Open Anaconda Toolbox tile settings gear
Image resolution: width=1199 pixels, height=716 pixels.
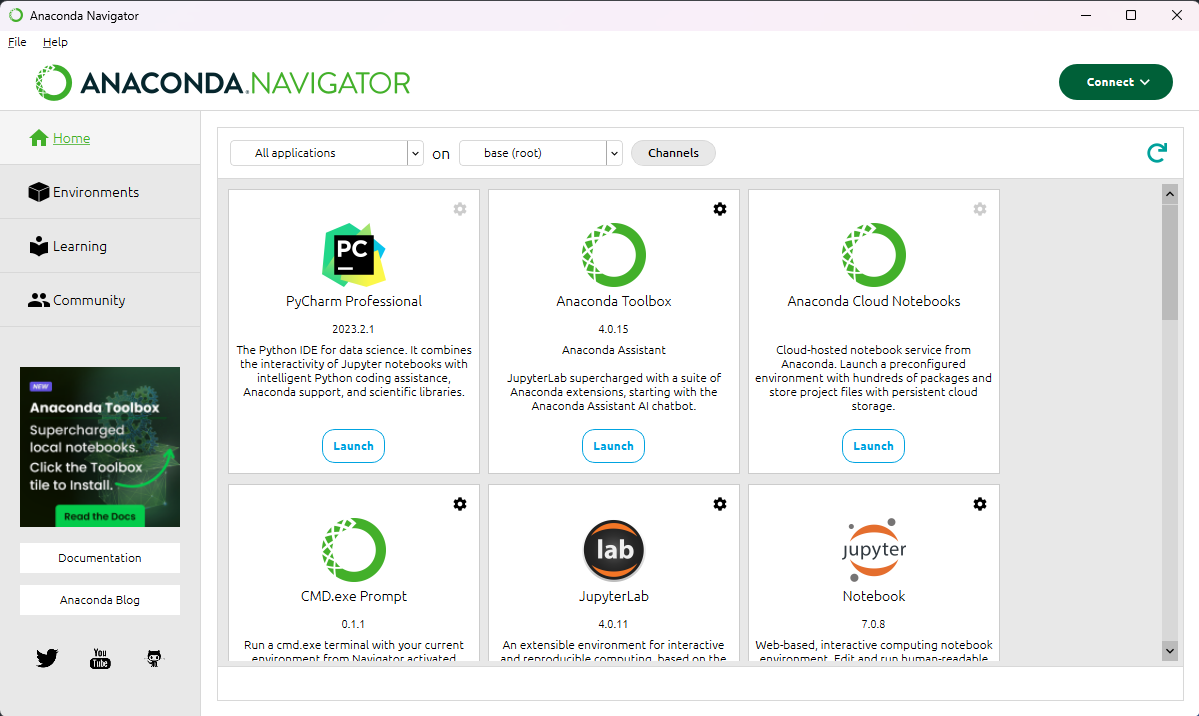coord(720,209)
